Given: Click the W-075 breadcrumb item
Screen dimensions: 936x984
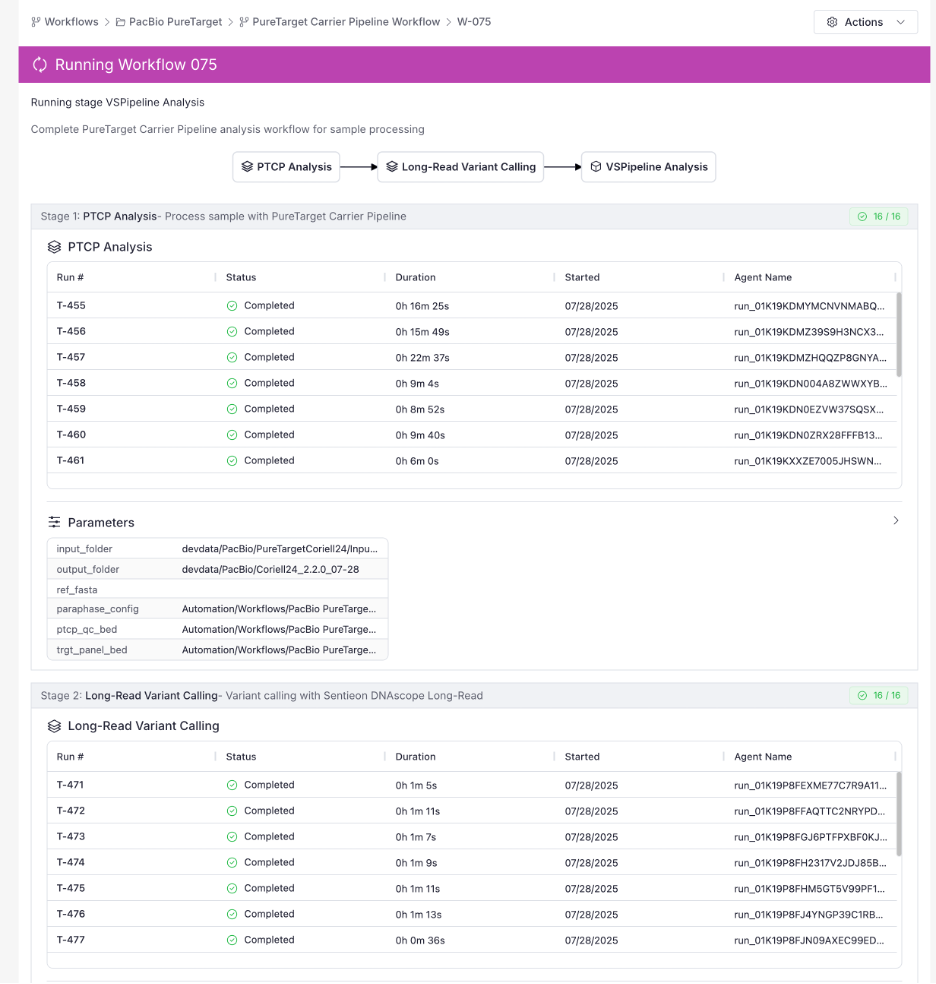Looking at the screenshot, I should coord(474,22).
